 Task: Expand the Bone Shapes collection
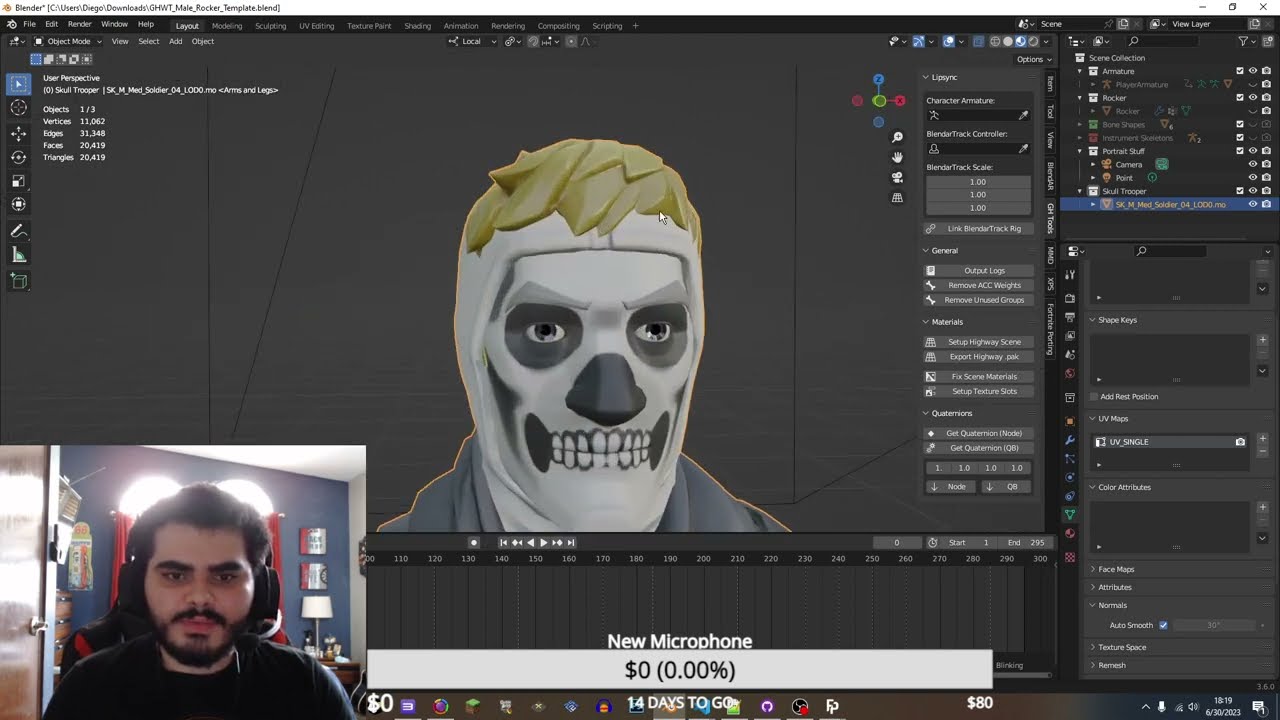[x=1080, y=125]
